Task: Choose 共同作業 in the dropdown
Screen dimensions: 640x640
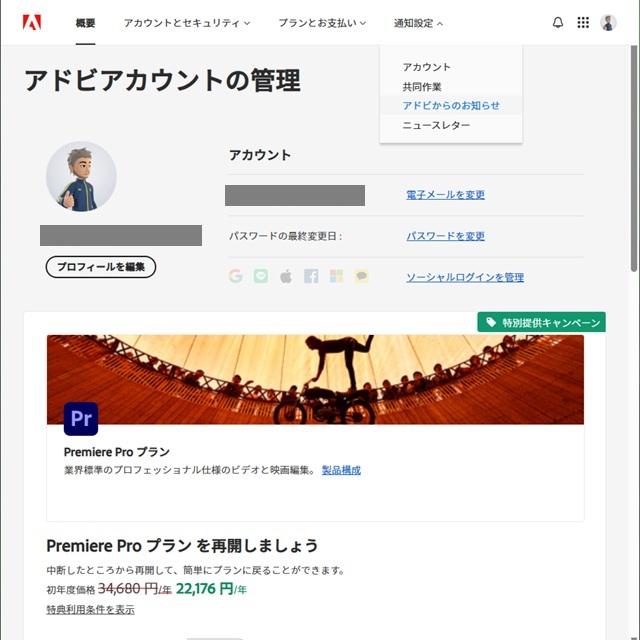Action: coord(422,87)
